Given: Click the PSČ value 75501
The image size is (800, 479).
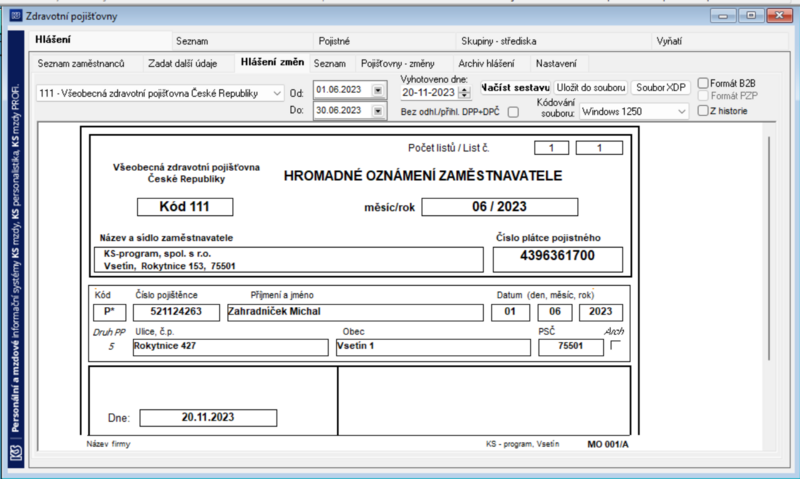Looking at the screenshot, I should coord(570,346).
